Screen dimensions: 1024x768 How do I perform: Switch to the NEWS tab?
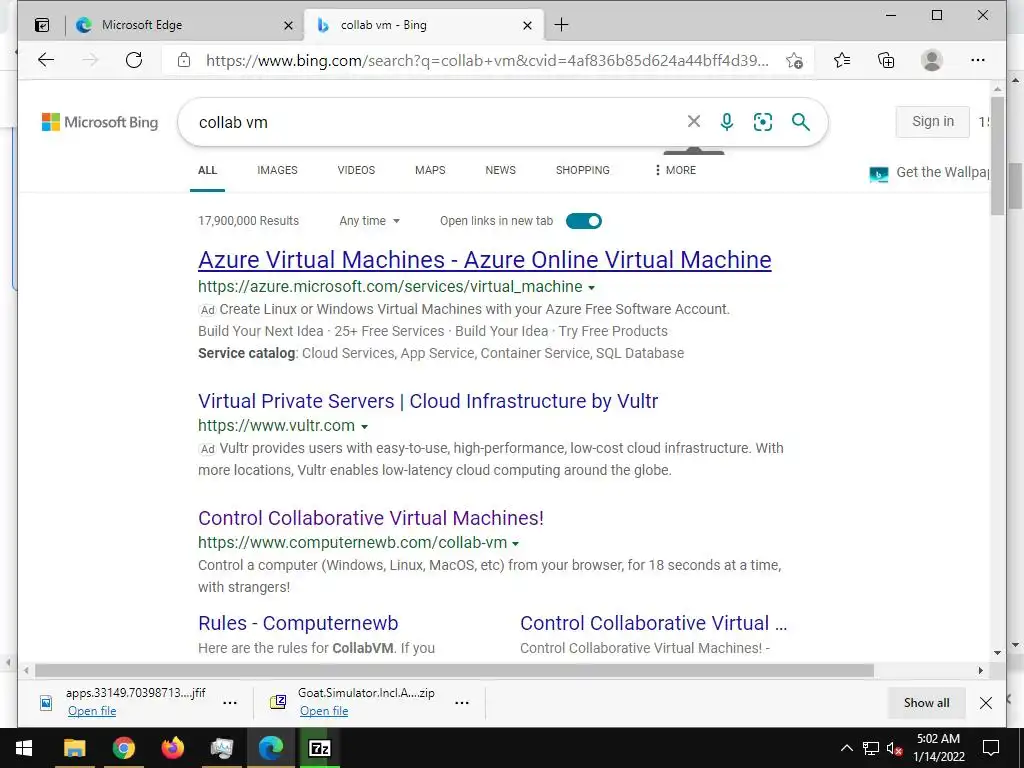coord(500,170)
